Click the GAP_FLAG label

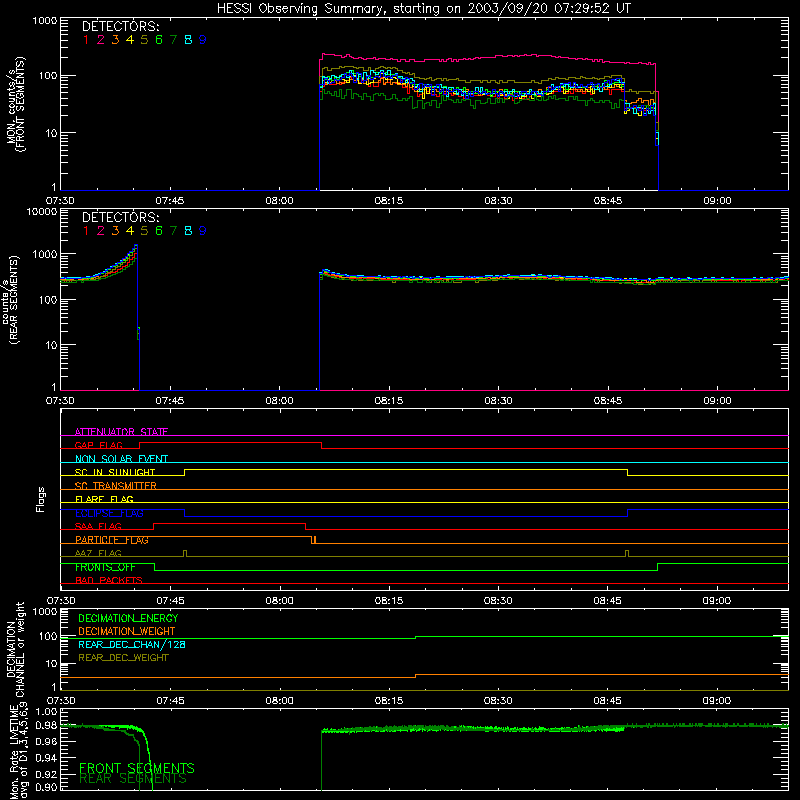pos(98,445)
